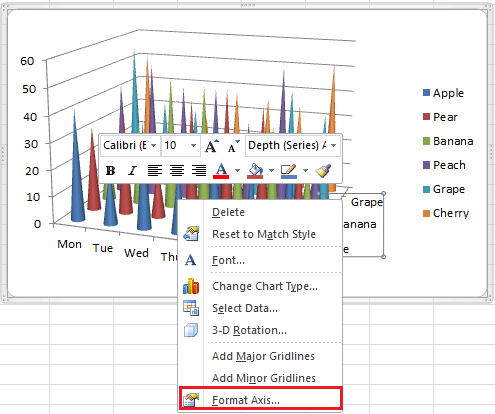This screenshot has width=495, height=414.
Task: Open the font size 10 dropdown
Action: pyautogui.click(x=193, y=146)
